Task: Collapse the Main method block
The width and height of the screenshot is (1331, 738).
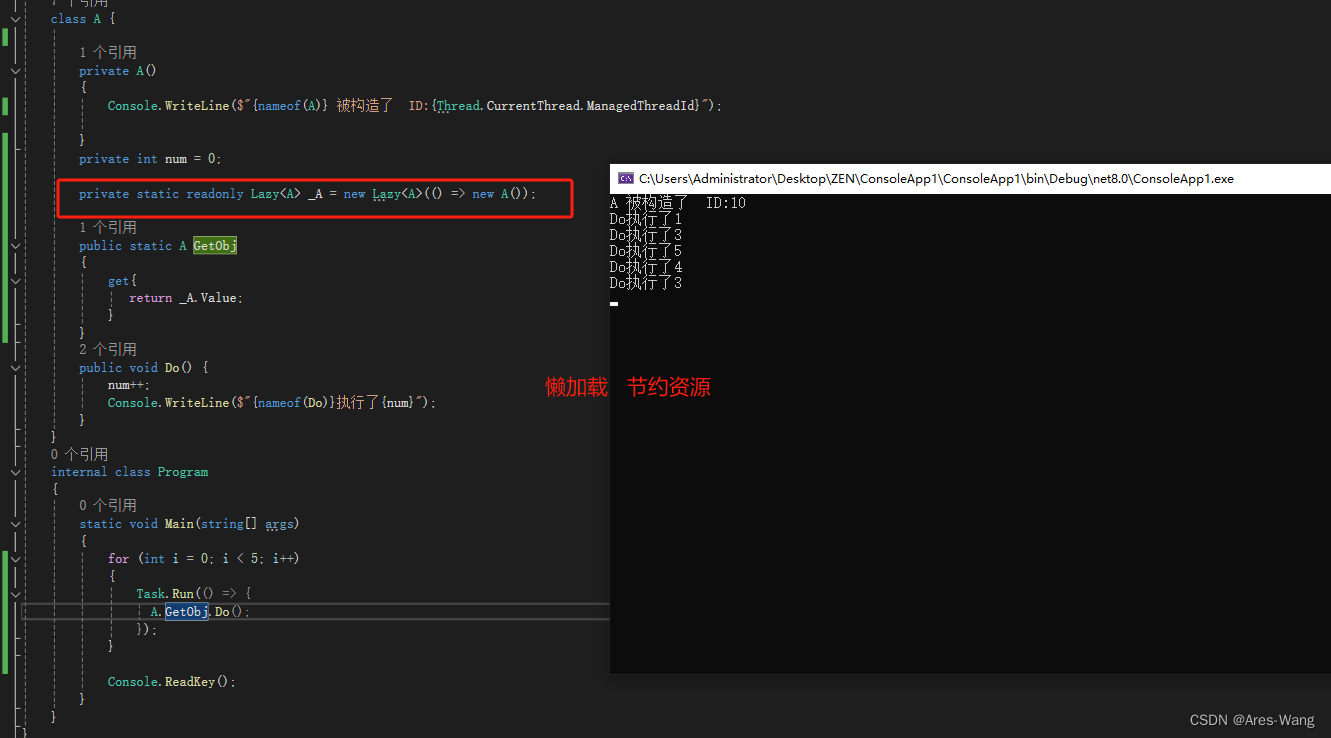Action: click(14, 524)
